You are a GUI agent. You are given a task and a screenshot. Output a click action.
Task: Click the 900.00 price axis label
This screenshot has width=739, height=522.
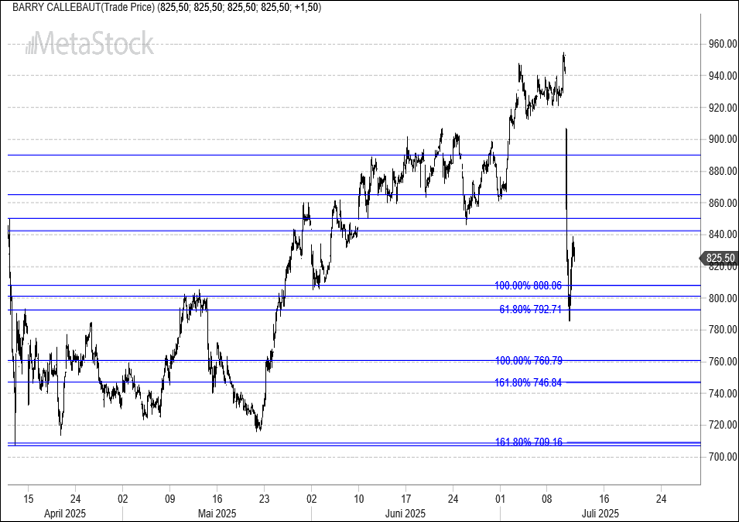click(723, 139)
